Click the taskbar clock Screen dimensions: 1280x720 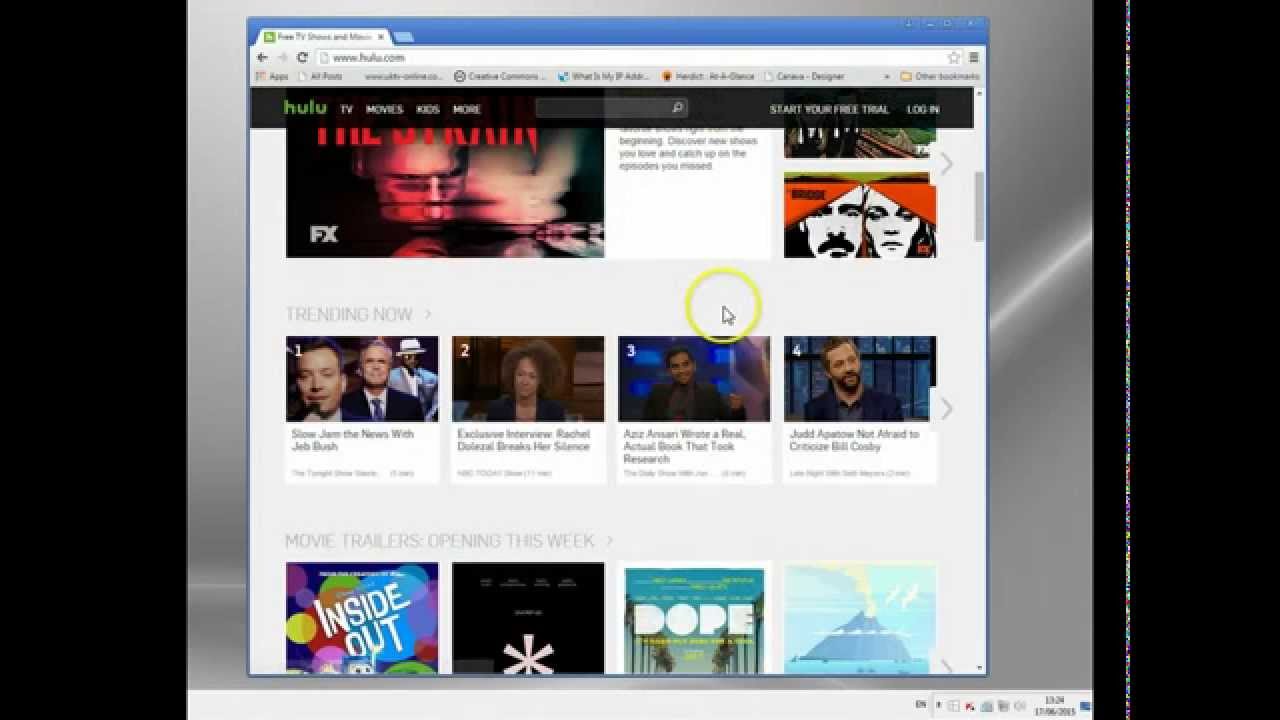pyautogui.click(x=1054, y=706)
